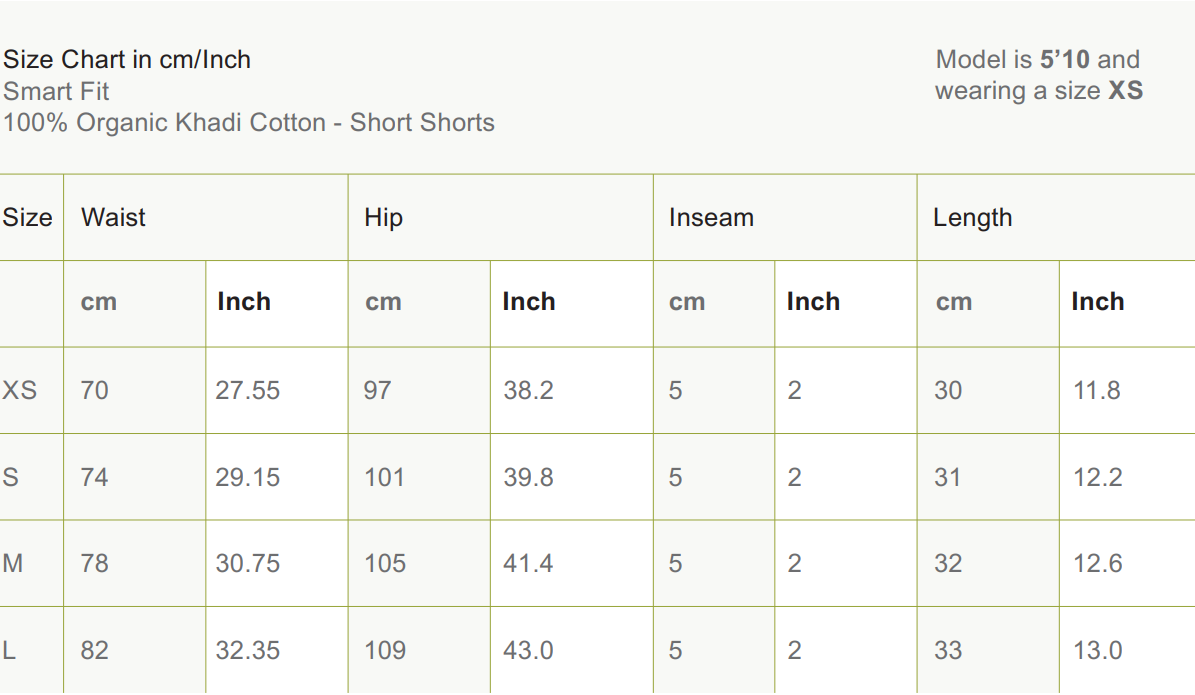1195x695 pixels.
Task: Click the Model is 5'10 note
Action: pos(1037,60)
